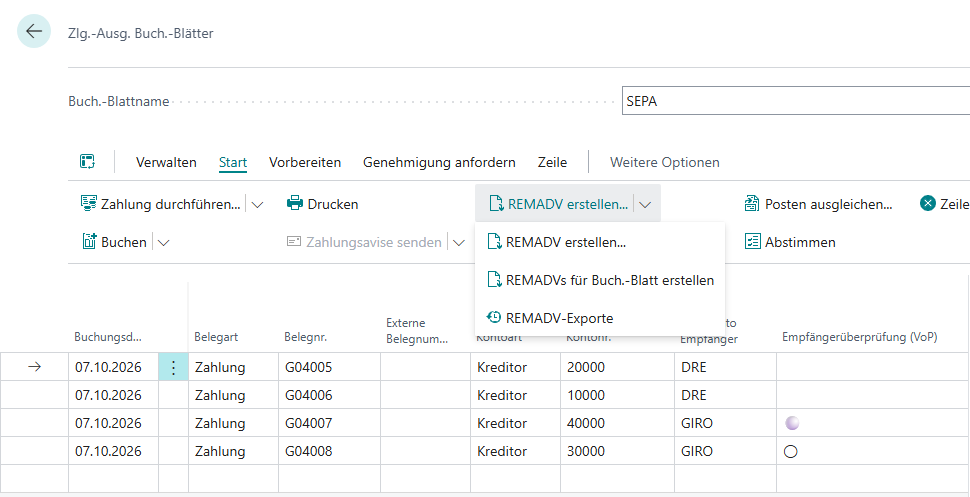Click the Posten ausgleichen button label
This screenshot has width=970, height=497.
point(828,204)
